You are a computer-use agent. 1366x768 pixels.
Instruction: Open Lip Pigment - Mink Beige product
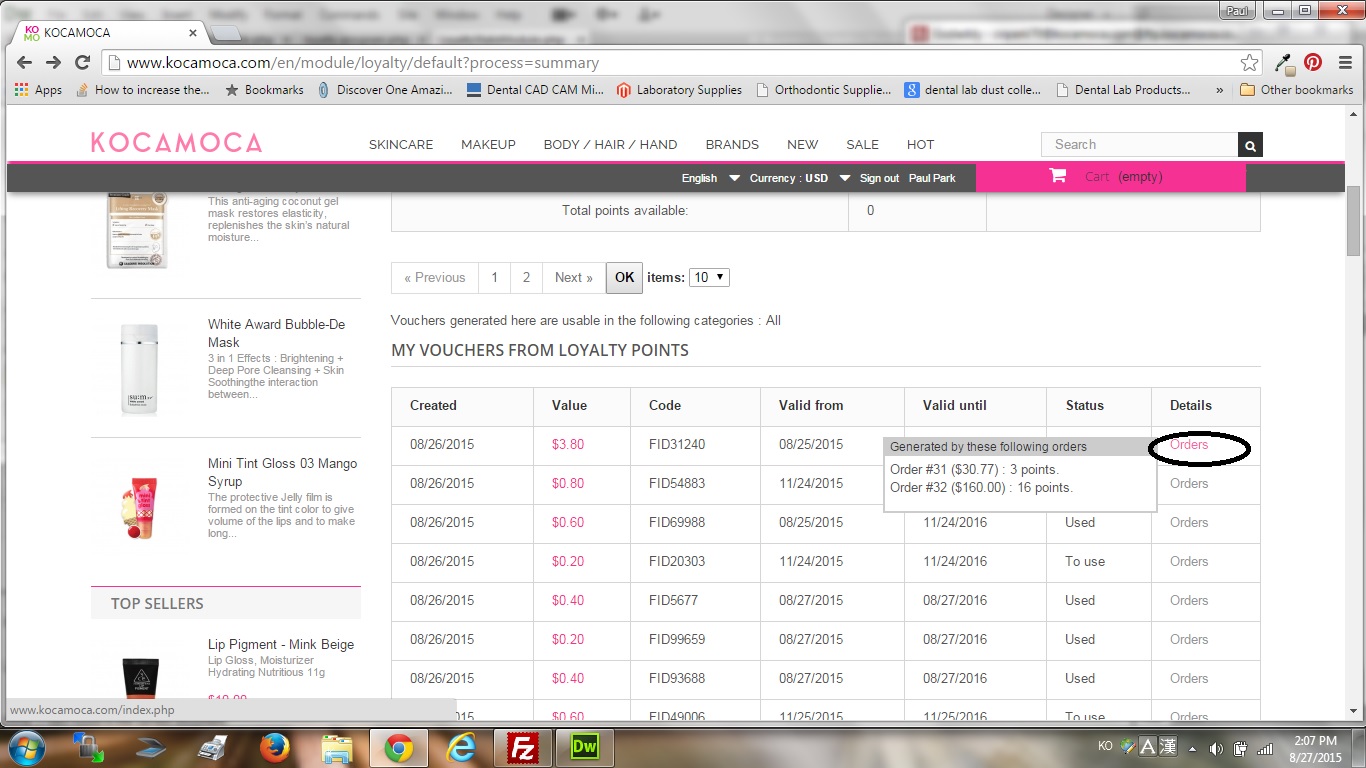point(281,644)
